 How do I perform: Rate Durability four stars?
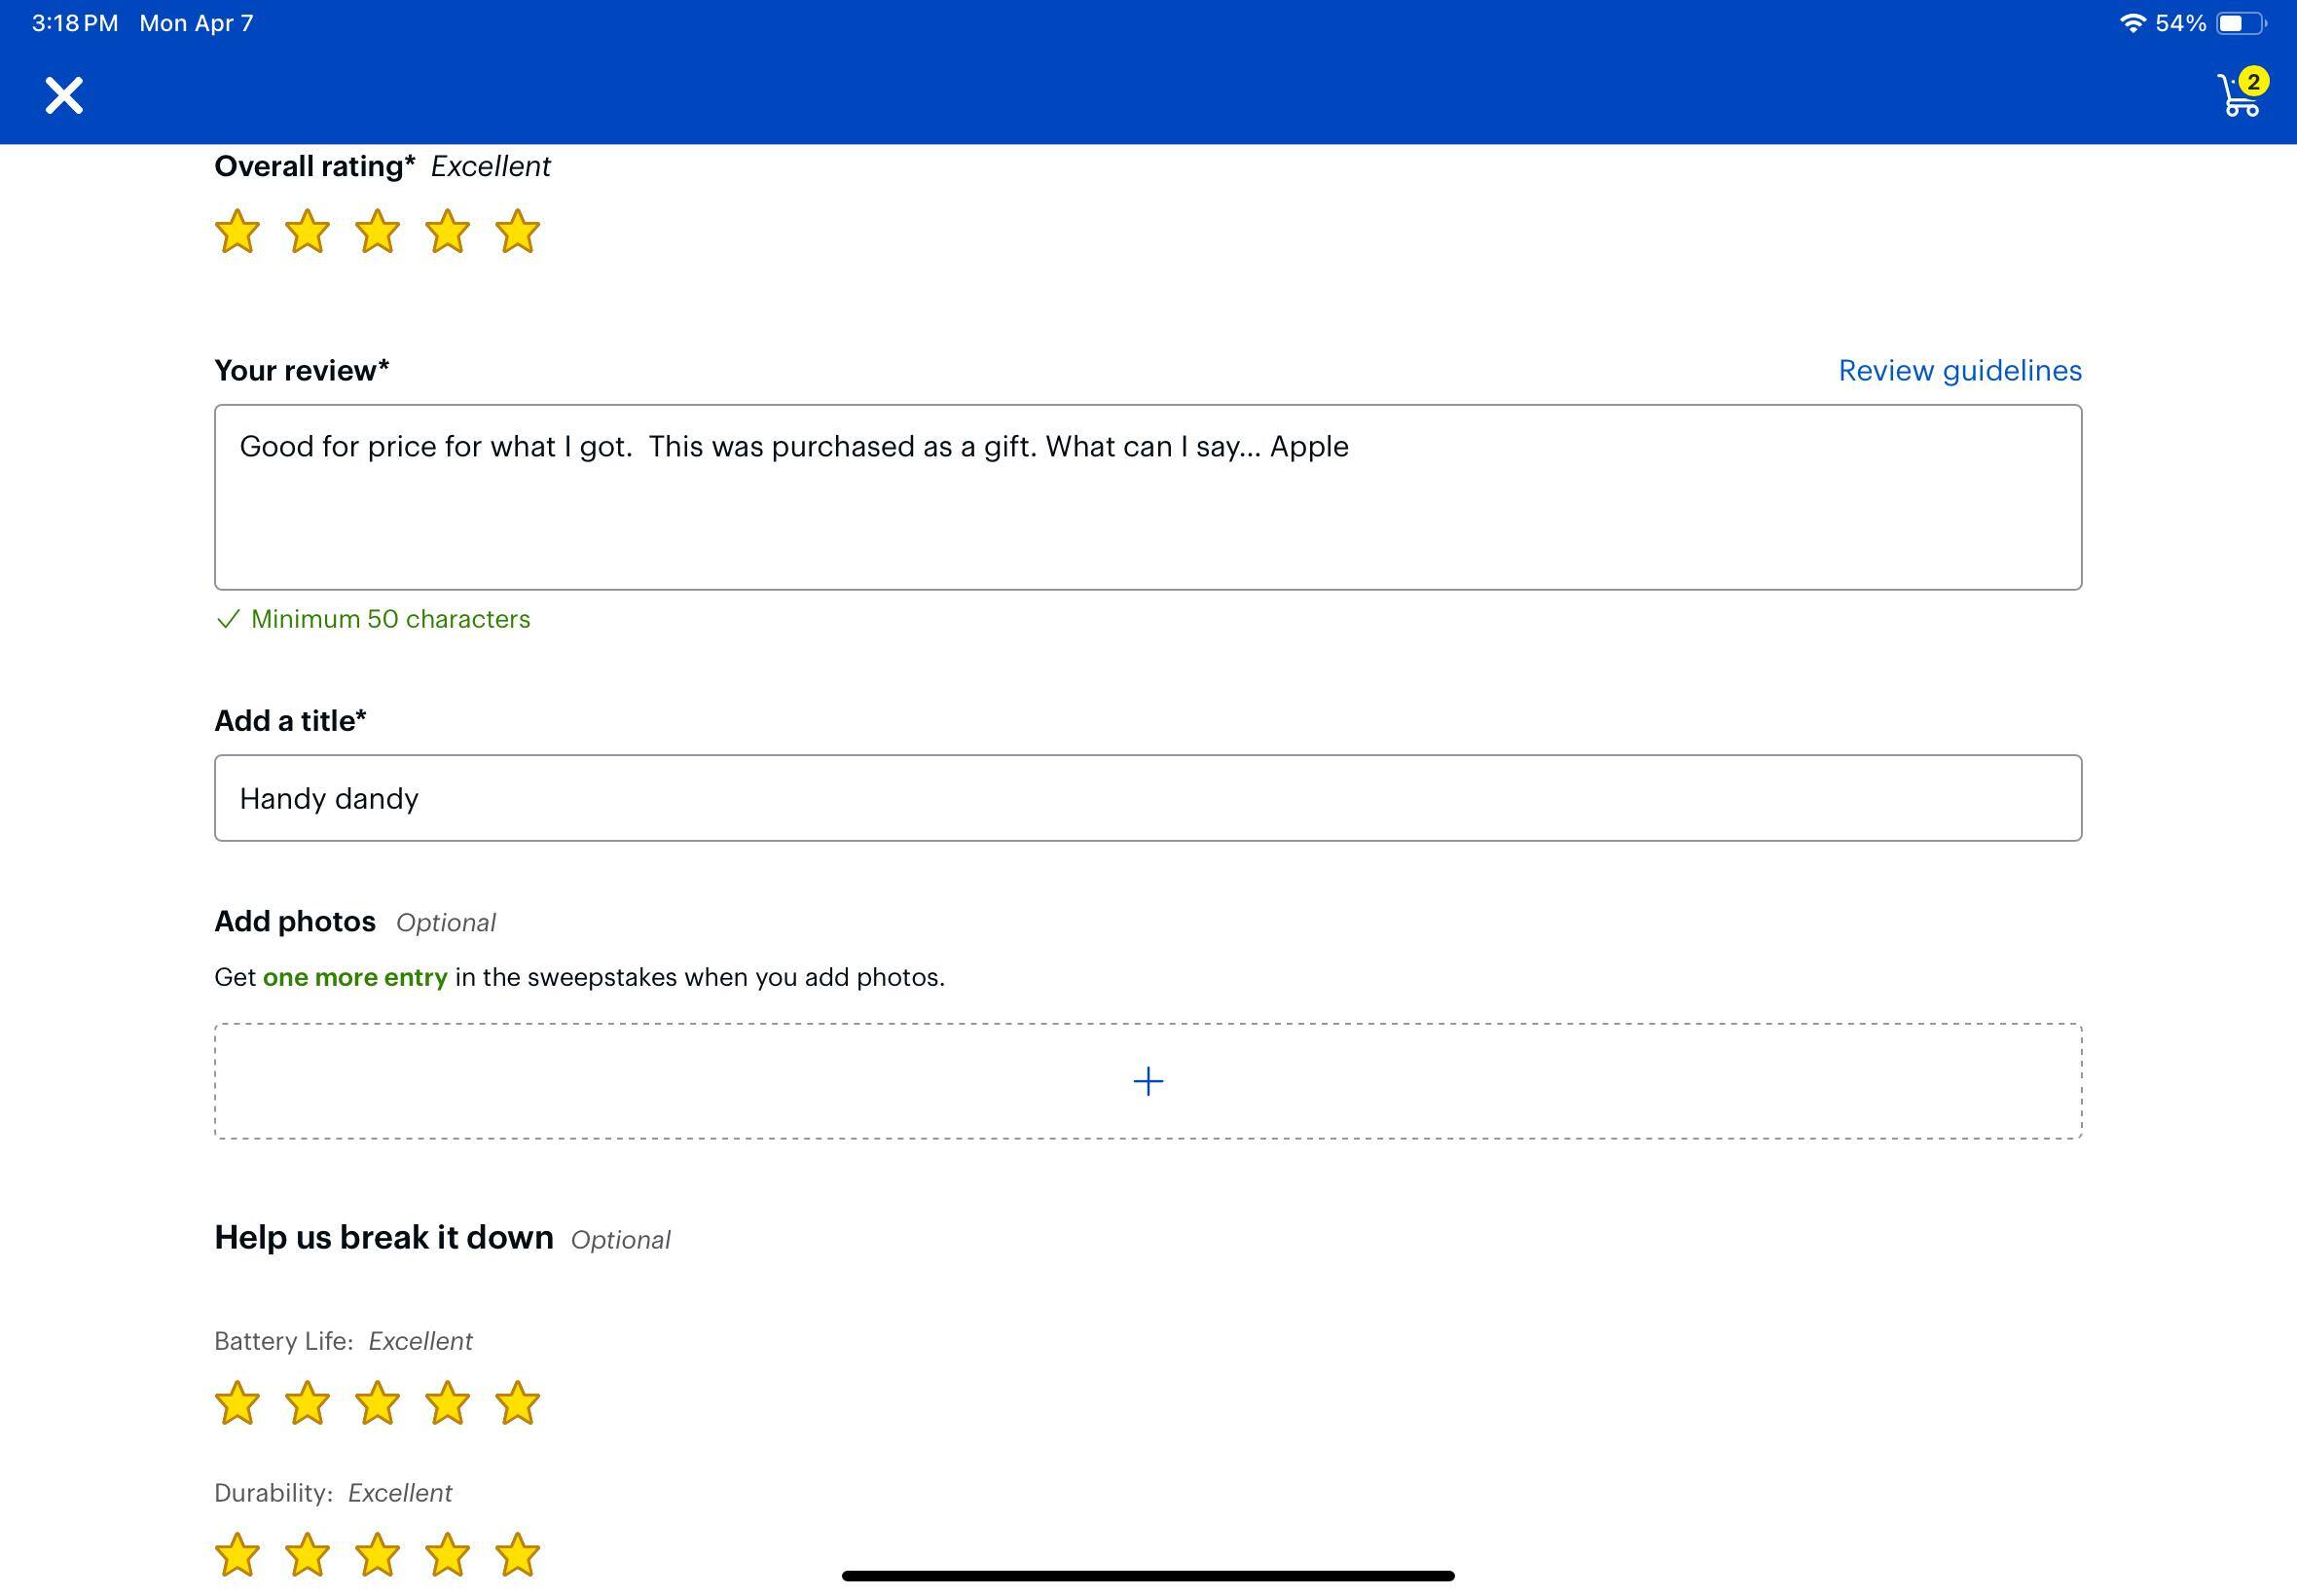(447, 1555)
